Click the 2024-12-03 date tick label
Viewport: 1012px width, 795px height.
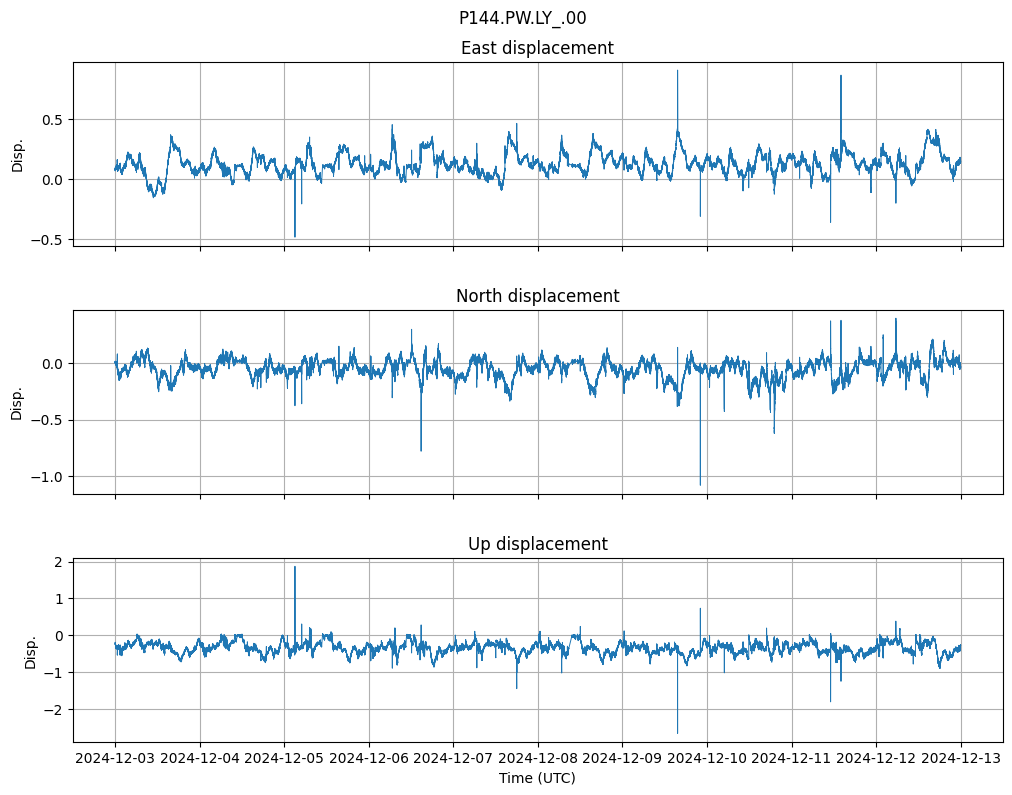(x=115, y=759)
